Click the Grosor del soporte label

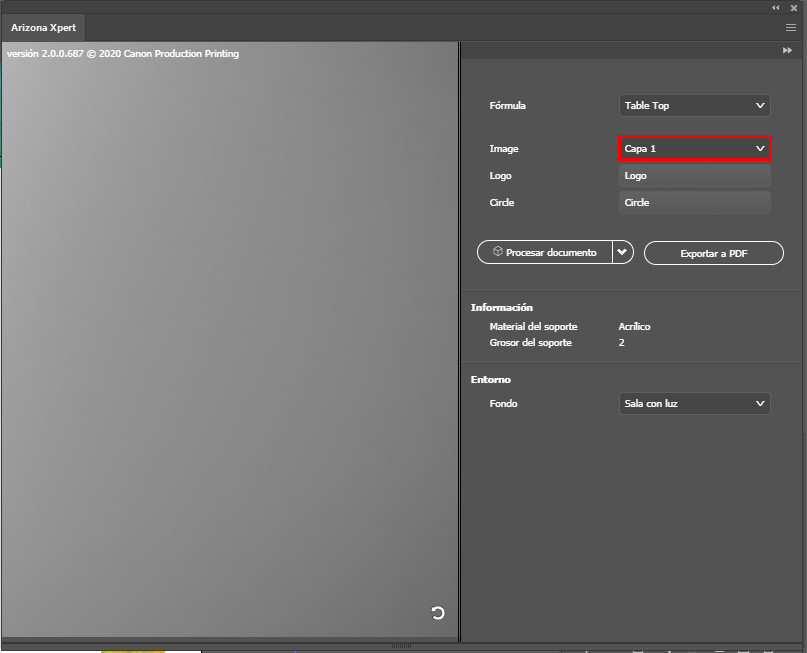click(530, 343)
